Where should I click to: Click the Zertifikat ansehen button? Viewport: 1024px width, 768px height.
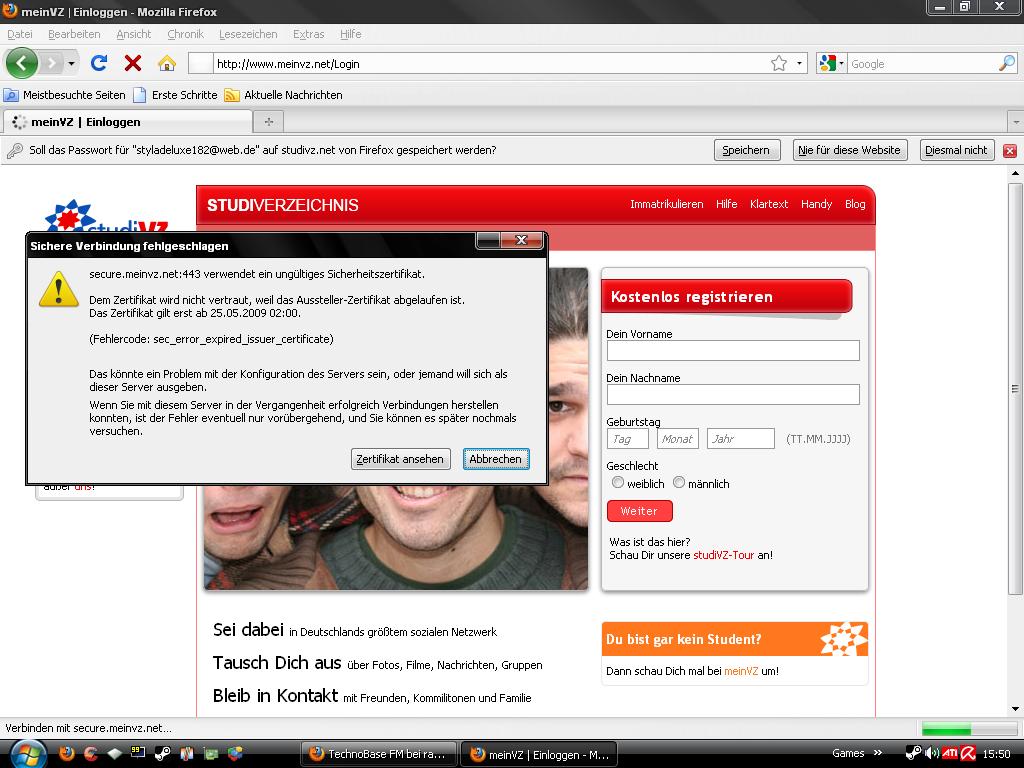click(401, 459)
